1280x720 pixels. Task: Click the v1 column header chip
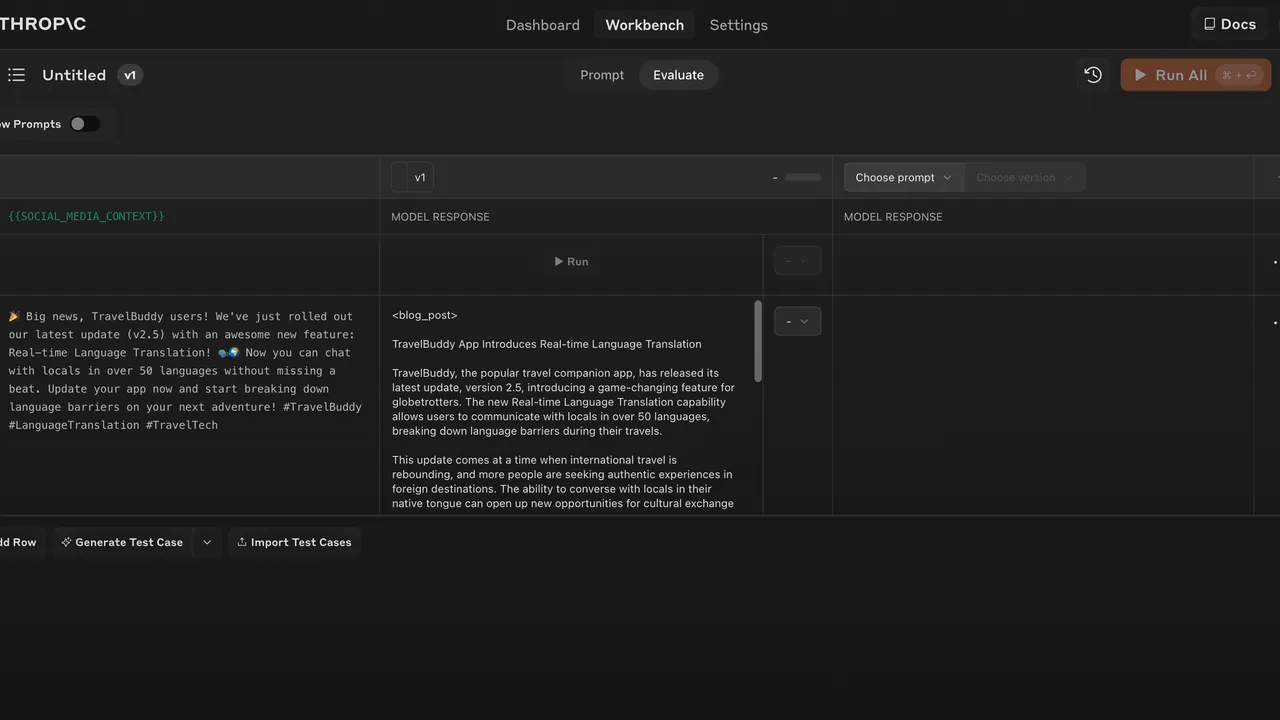[412, 177]
